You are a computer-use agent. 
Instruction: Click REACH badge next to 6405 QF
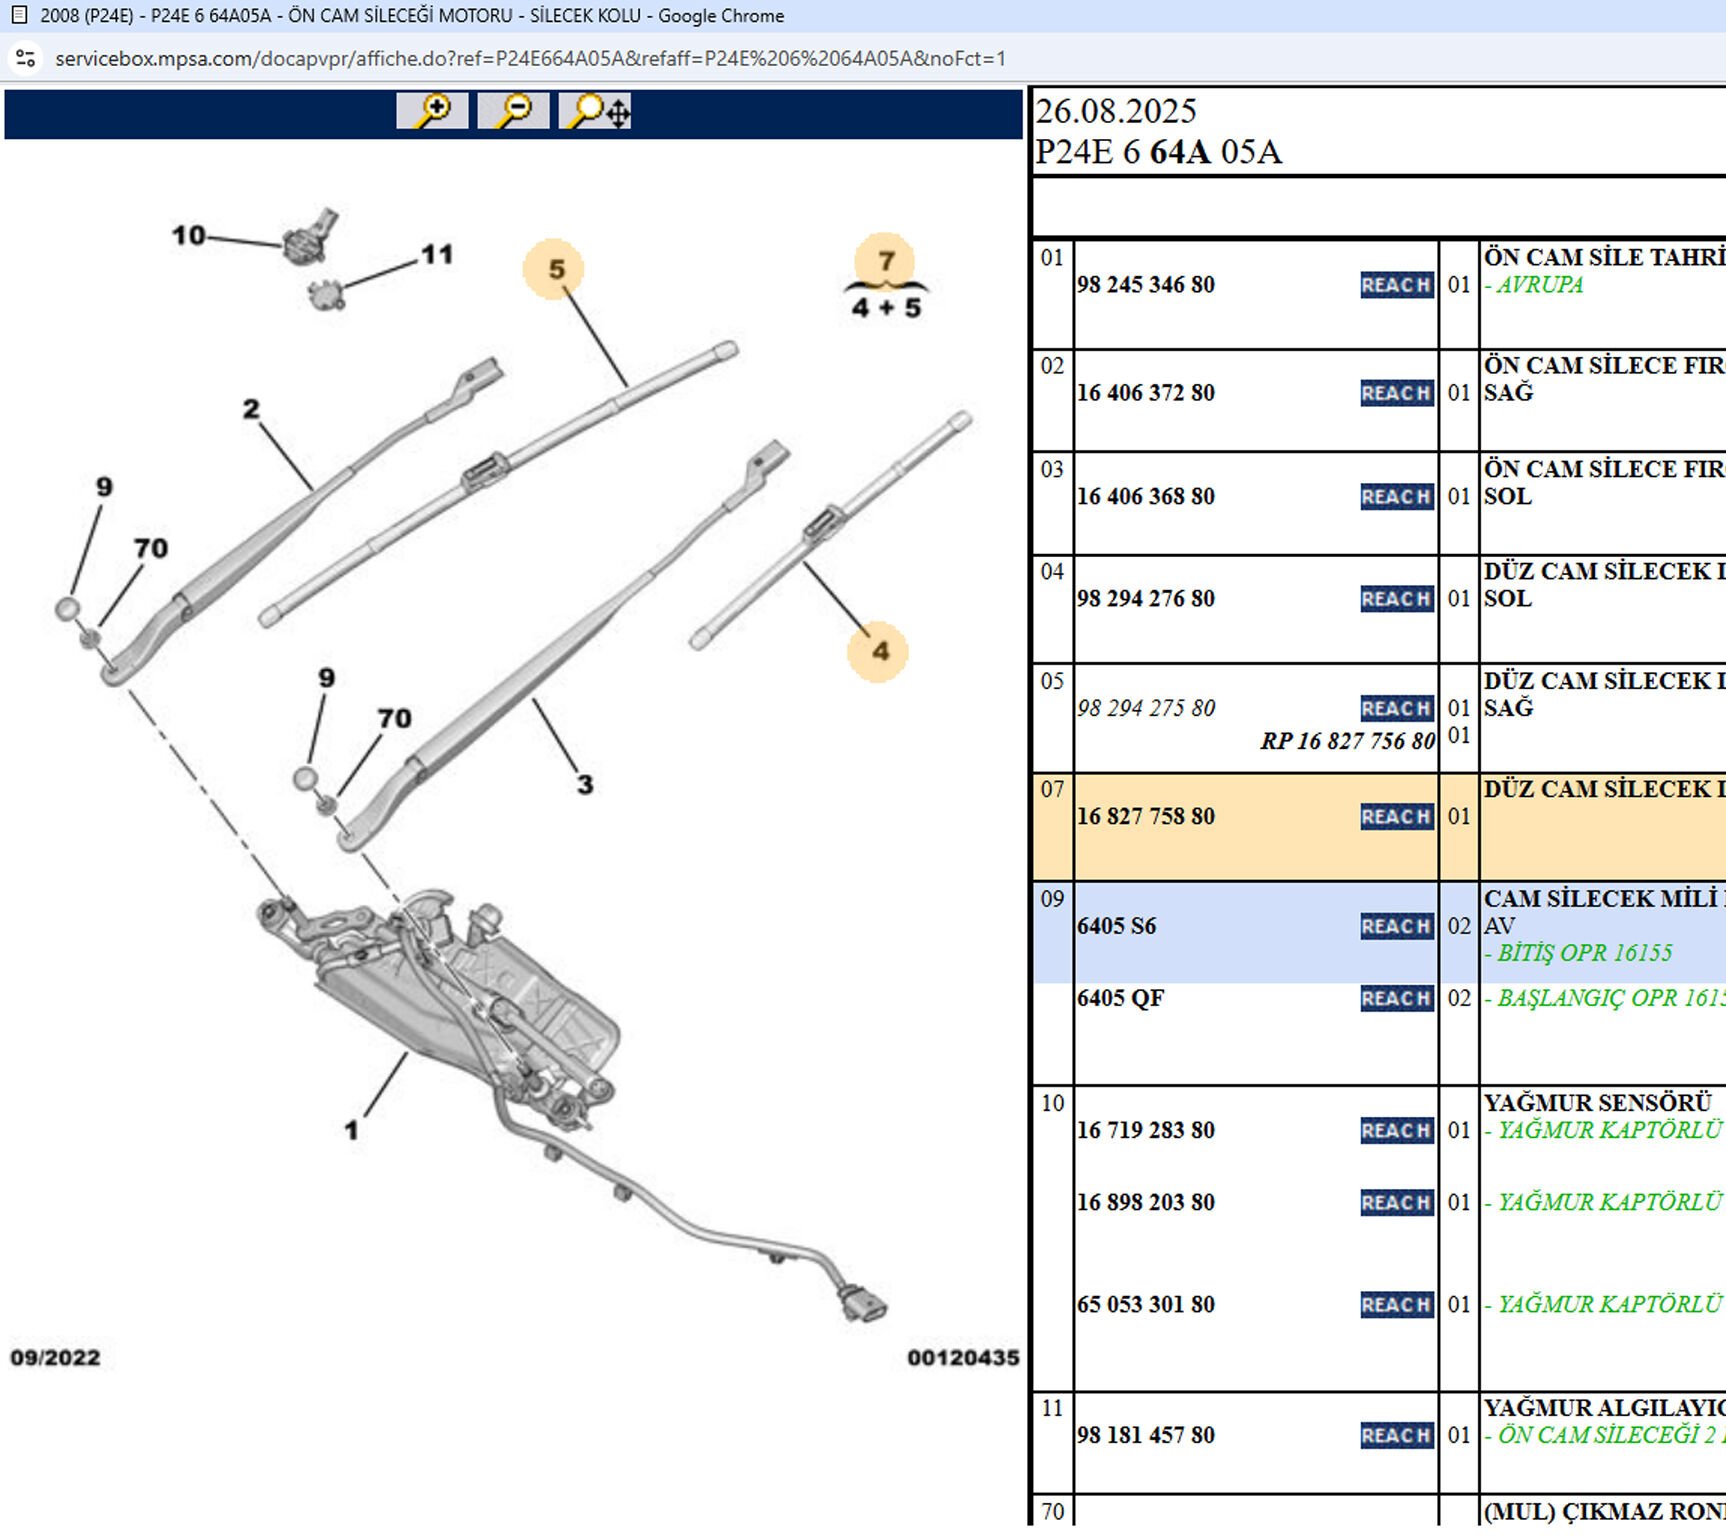(1396, 998)
